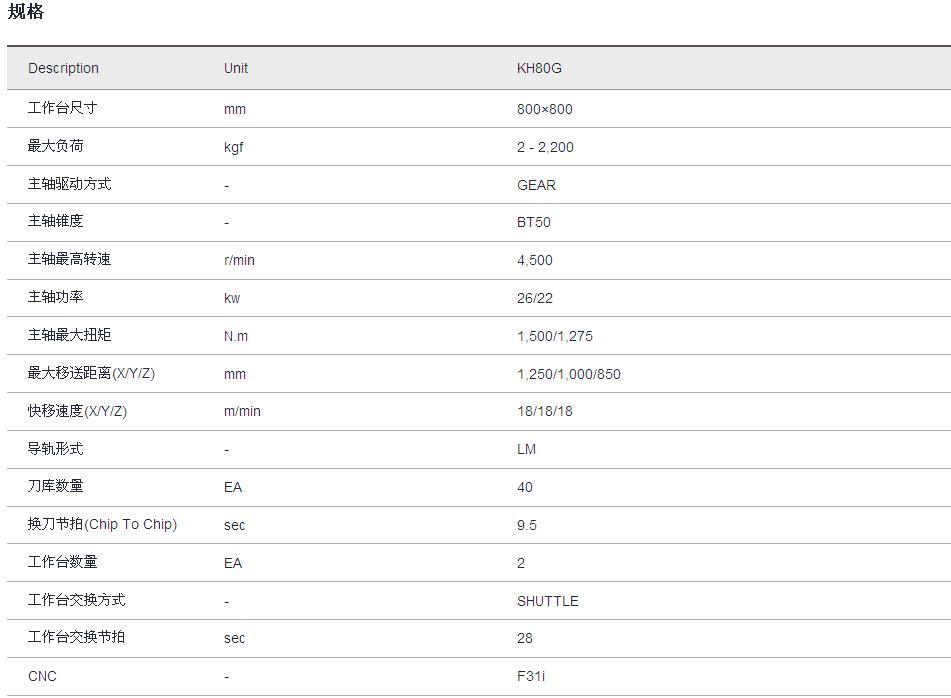Screen dimensions: 951x698
Task: Select the 2 - 2,200 load value
Action: pyautogui.click(x=545, y=147)
